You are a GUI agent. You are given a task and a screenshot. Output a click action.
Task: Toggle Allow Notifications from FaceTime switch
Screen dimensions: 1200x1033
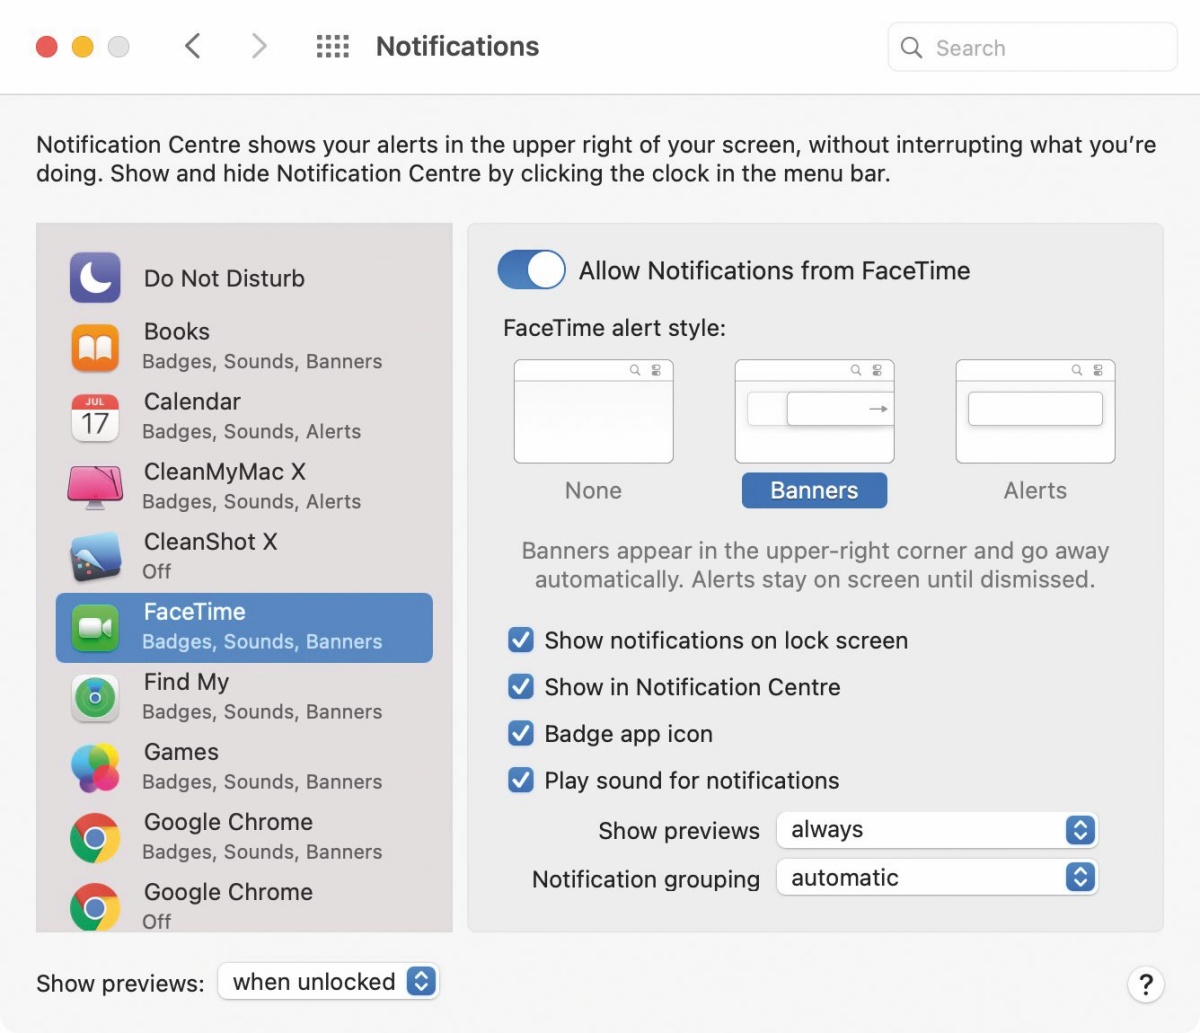tap(532, 270)
